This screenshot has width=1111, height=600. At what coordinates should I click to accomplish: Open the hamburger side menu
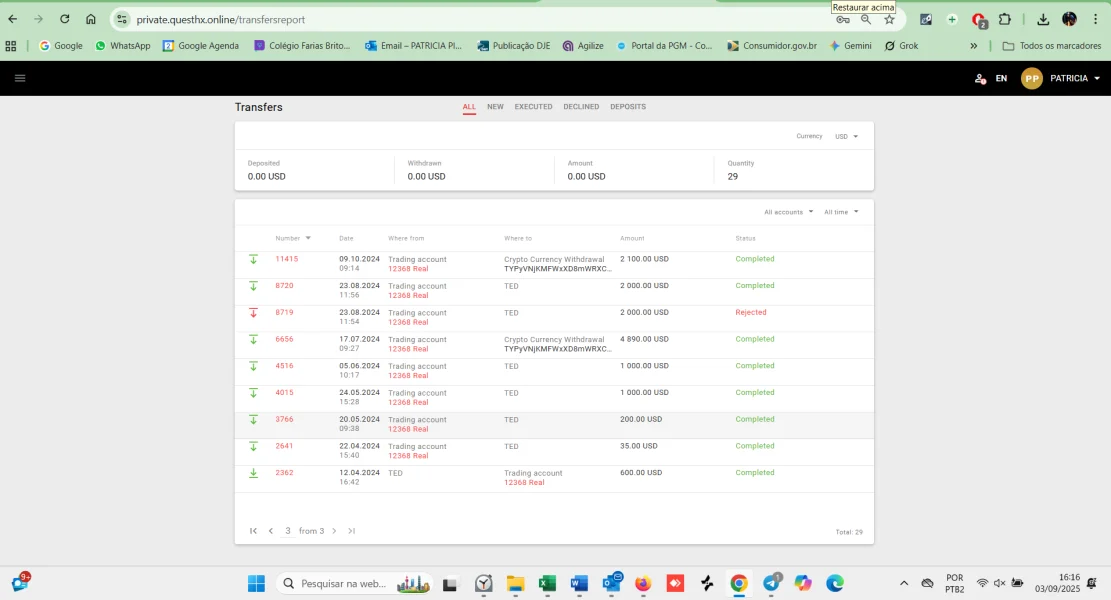20,78
